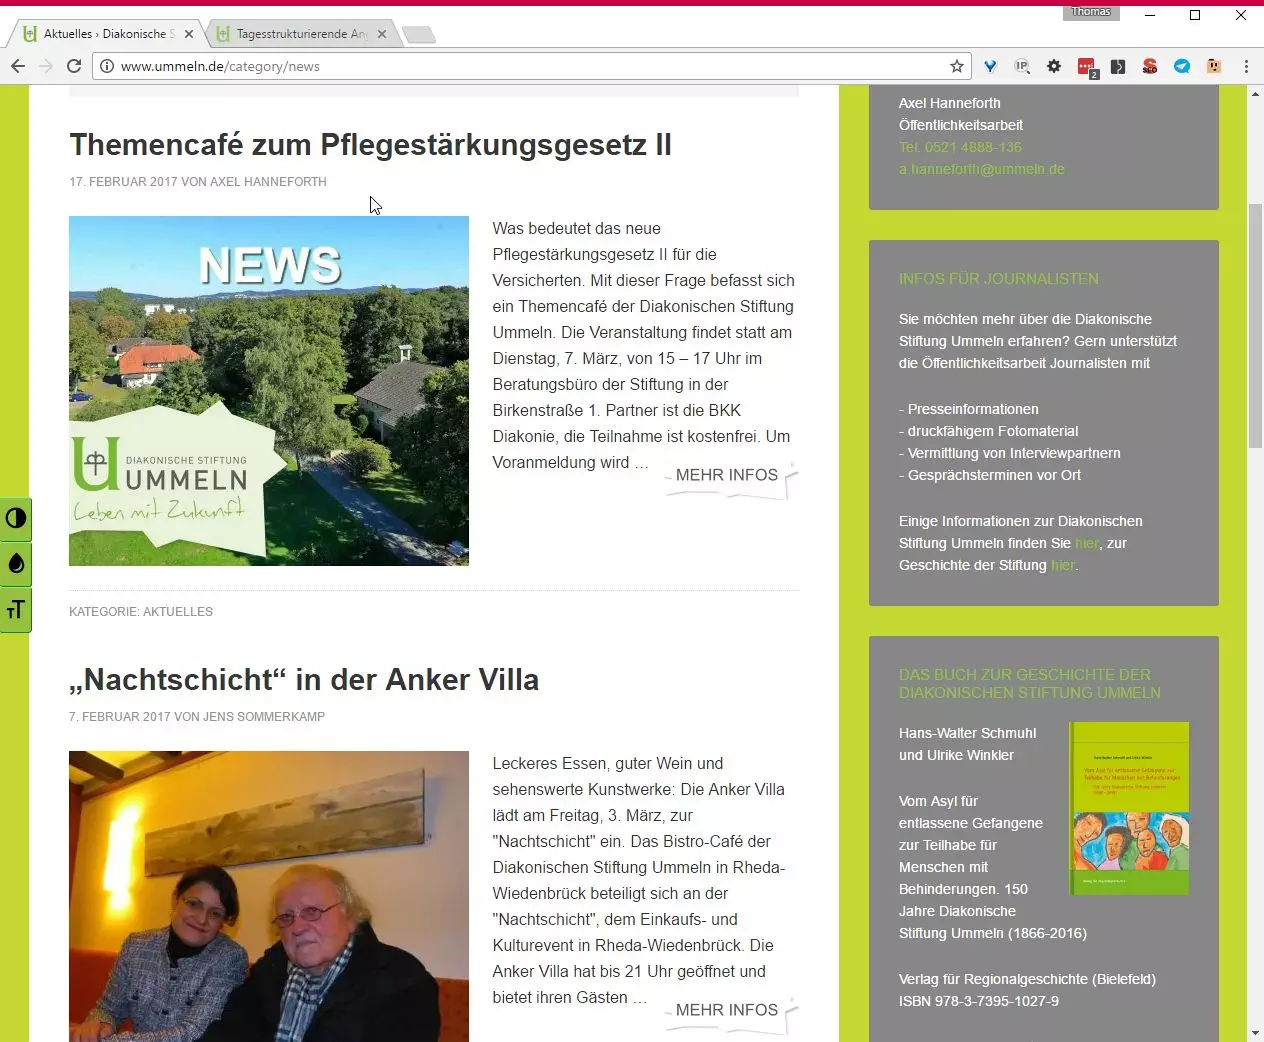The height and width of the screenshot is (1042, 1264).
Task: Click MEHR INFOS for the Themencafé article
Action: 727,475
